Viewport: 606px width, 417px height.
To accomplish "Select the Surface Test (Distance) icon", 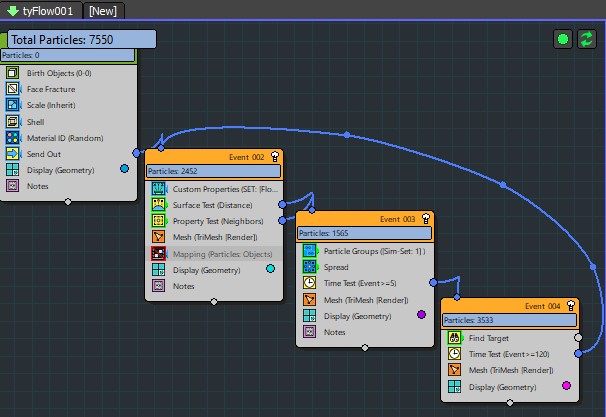I will click(x=158, y=205).
